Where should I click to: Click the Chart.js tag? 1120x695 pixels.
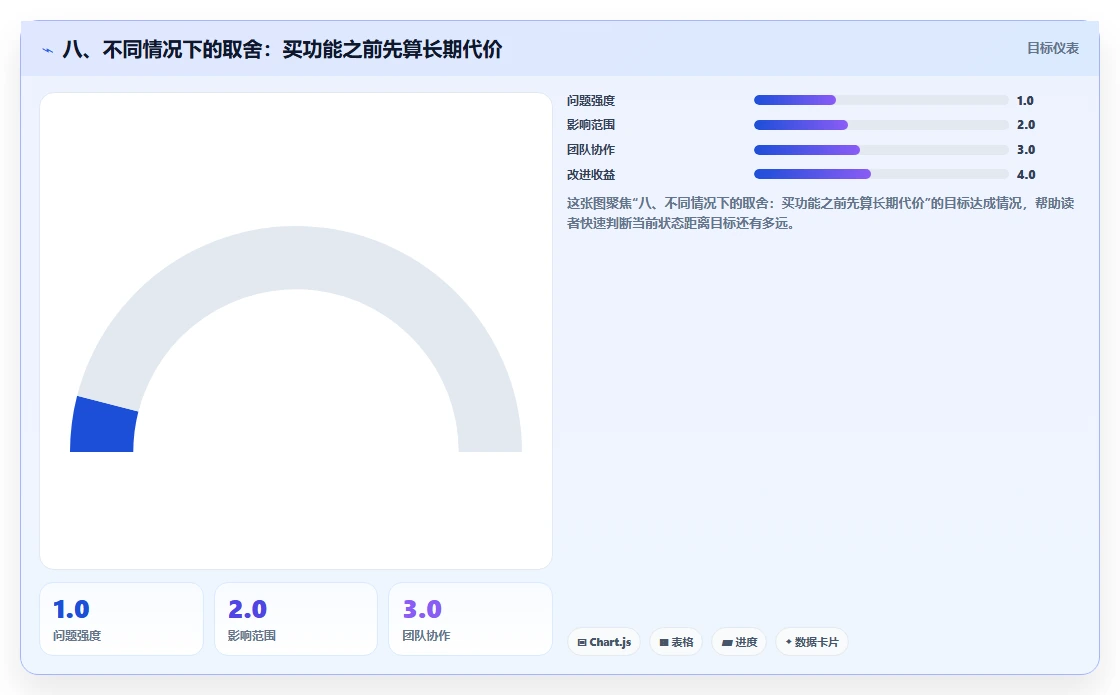(604, 642)
